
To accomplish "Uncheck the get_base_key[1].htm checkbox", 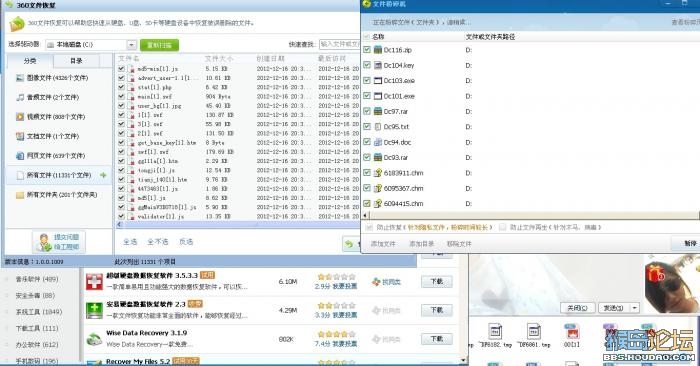I will 121,142.
